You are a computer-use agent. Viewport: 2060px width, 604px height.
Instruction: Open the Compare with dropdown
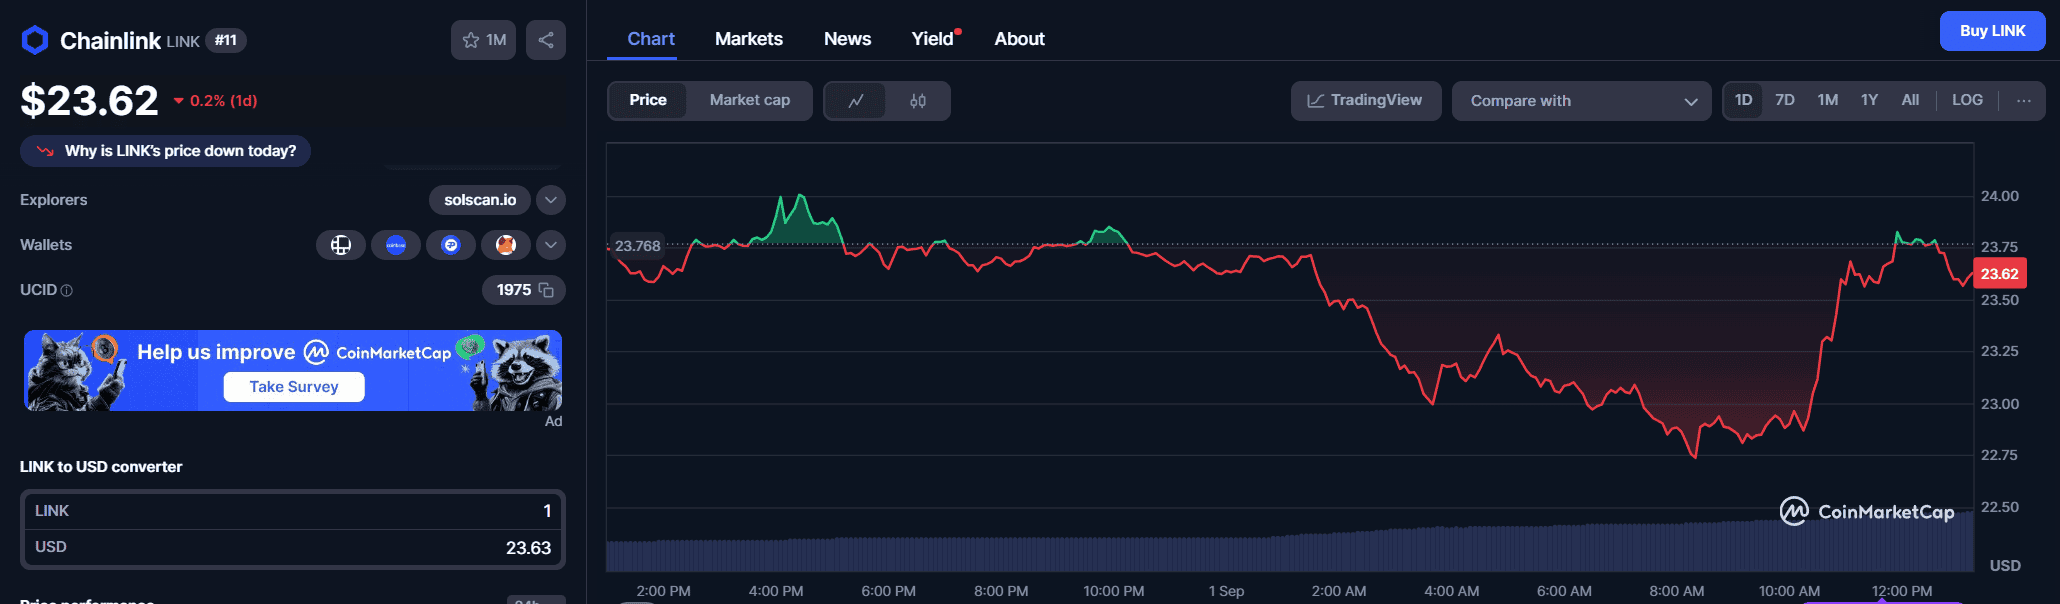[x=1582, y=101]
